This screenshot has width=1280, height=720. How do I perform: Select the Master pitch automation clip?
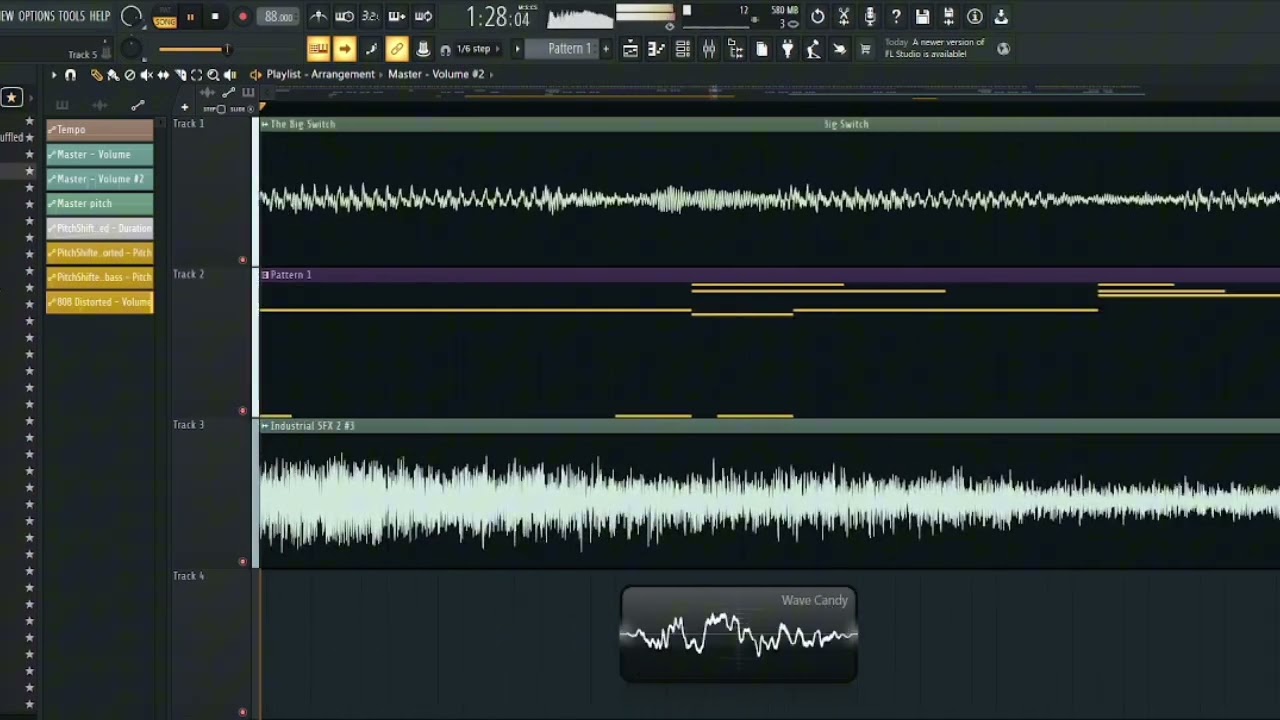(100, 203)
